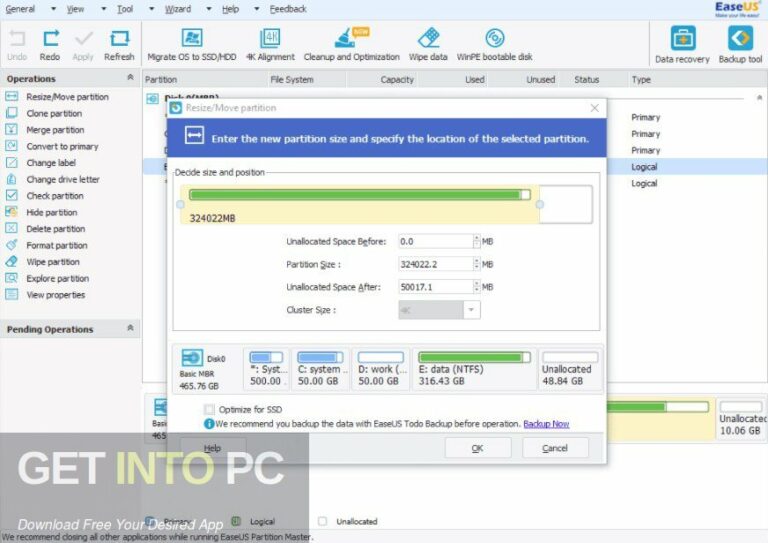Open the Wizard menu

coord(178,9)
